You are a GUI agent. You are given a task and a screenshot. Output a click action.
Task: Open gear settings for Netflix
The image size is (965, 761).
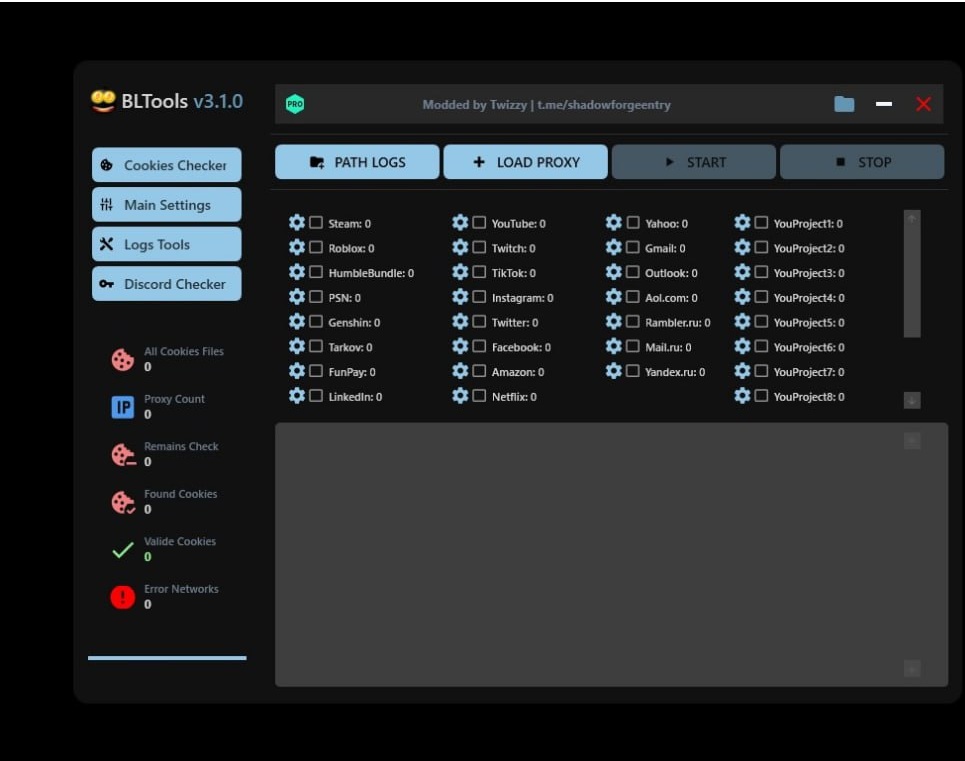[x=460, y=396]
